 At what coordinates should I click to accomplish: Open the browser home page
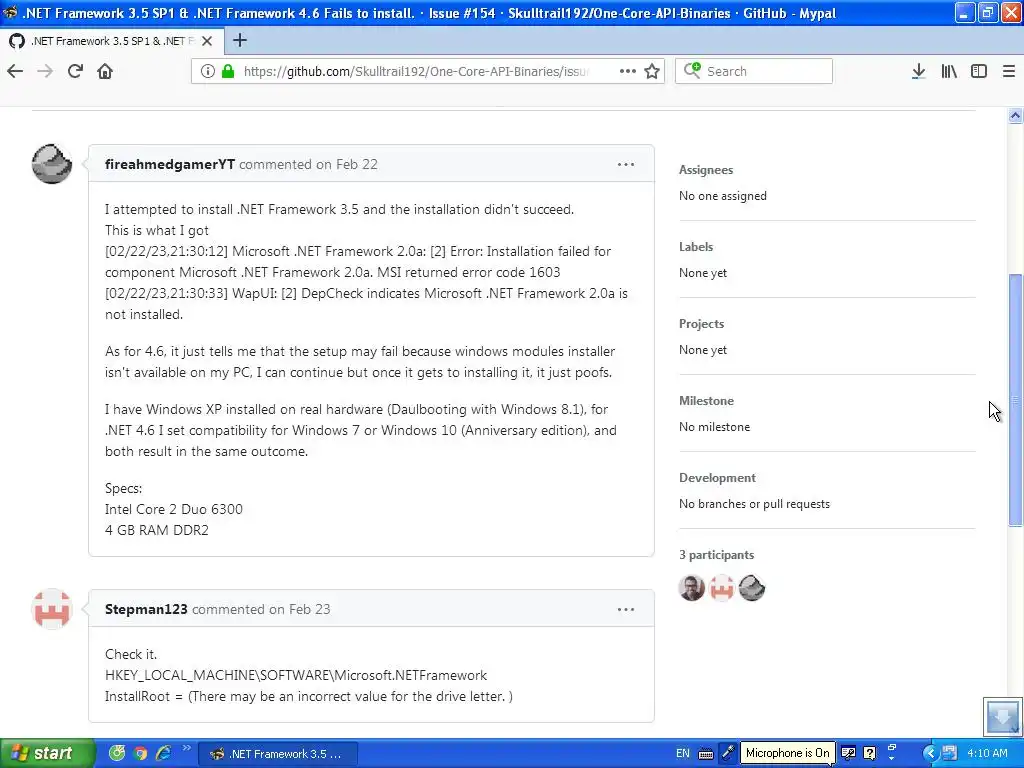pos(105,71)
